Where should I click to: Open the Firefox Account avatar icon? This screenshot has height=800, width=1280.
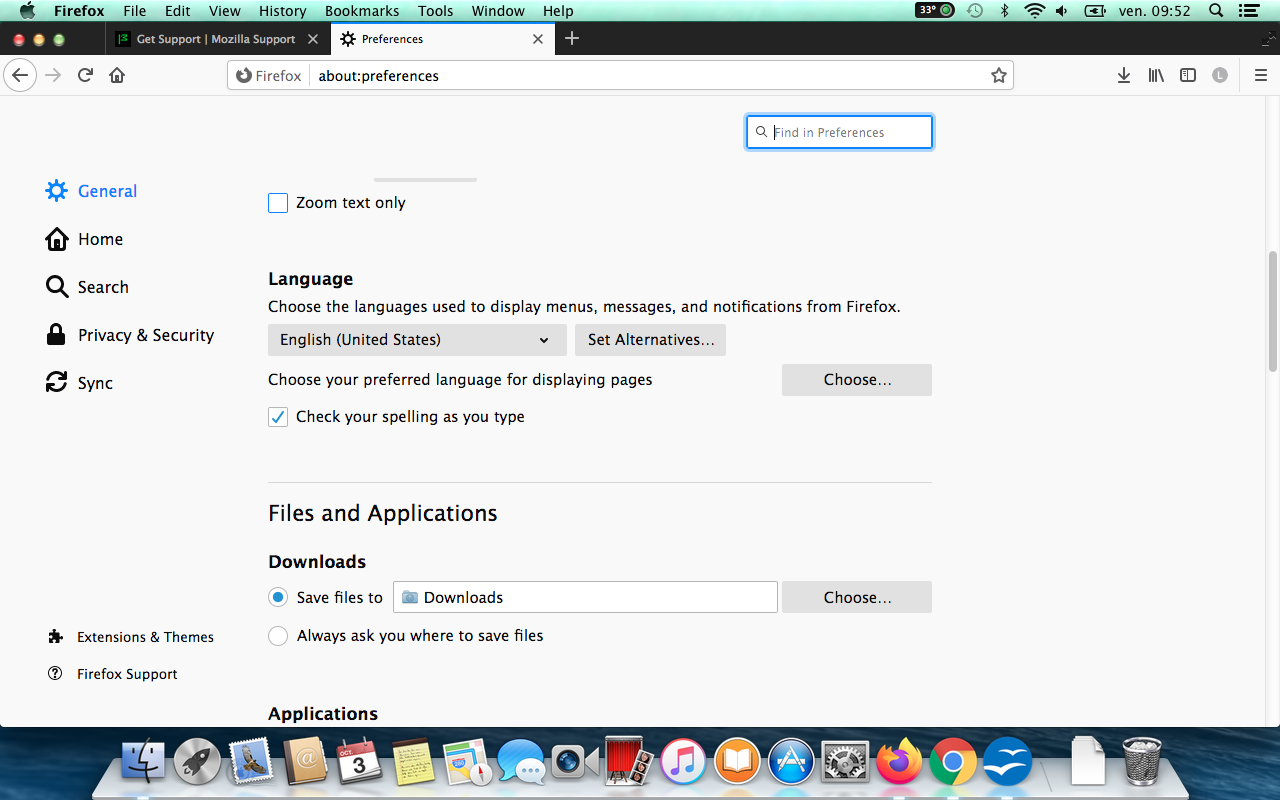tap(1220, 75)
